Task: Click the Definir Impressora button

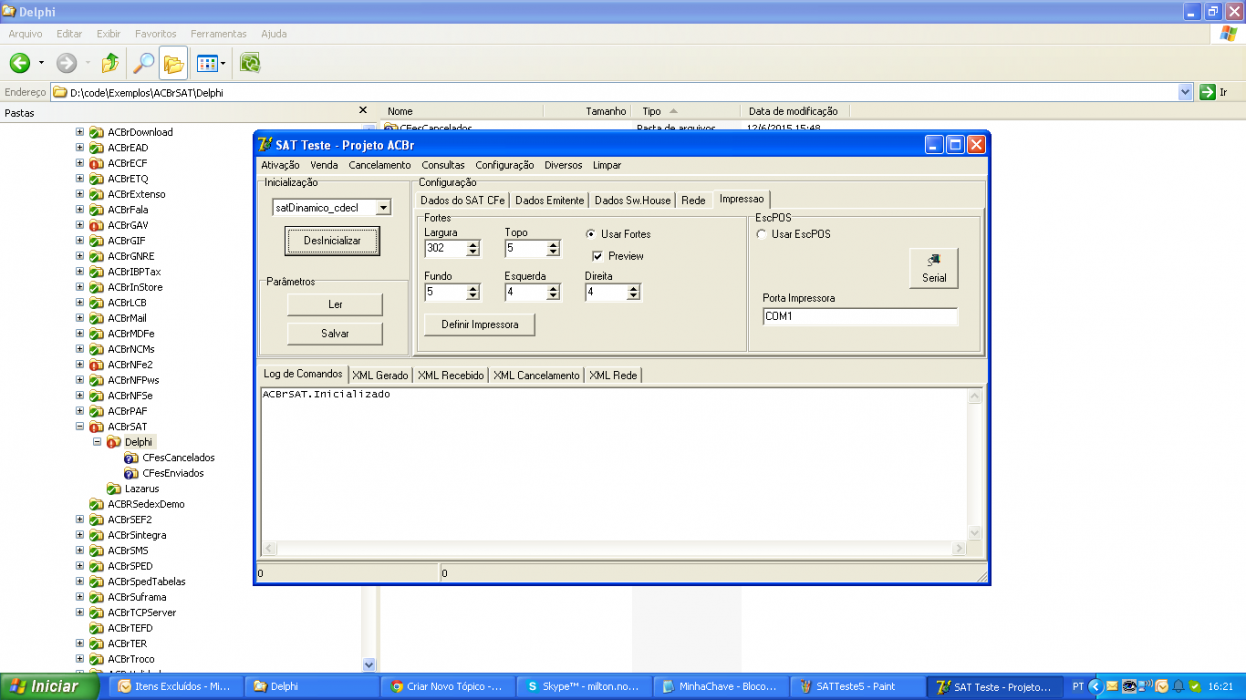Action: 480,325
